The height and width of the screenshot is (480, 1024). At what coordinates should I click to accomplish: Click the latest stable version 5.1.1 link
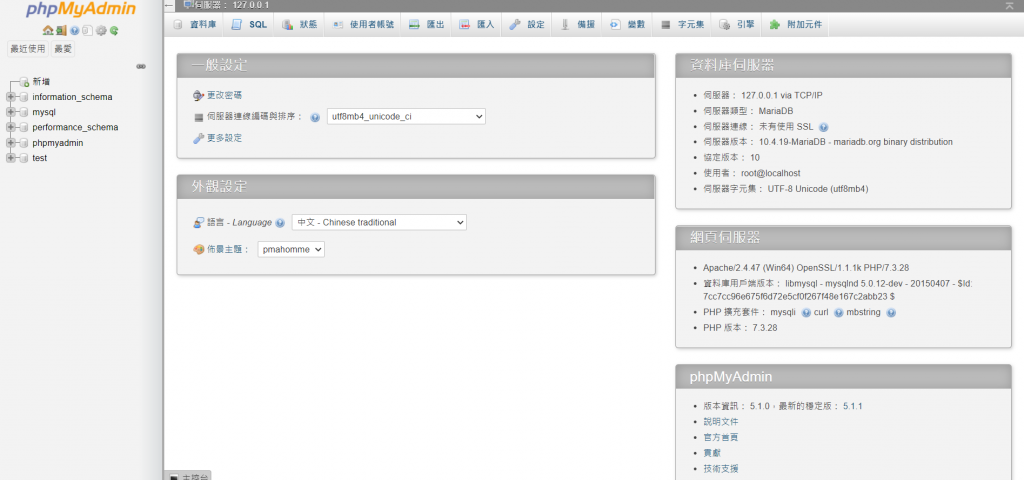[852, 406]
